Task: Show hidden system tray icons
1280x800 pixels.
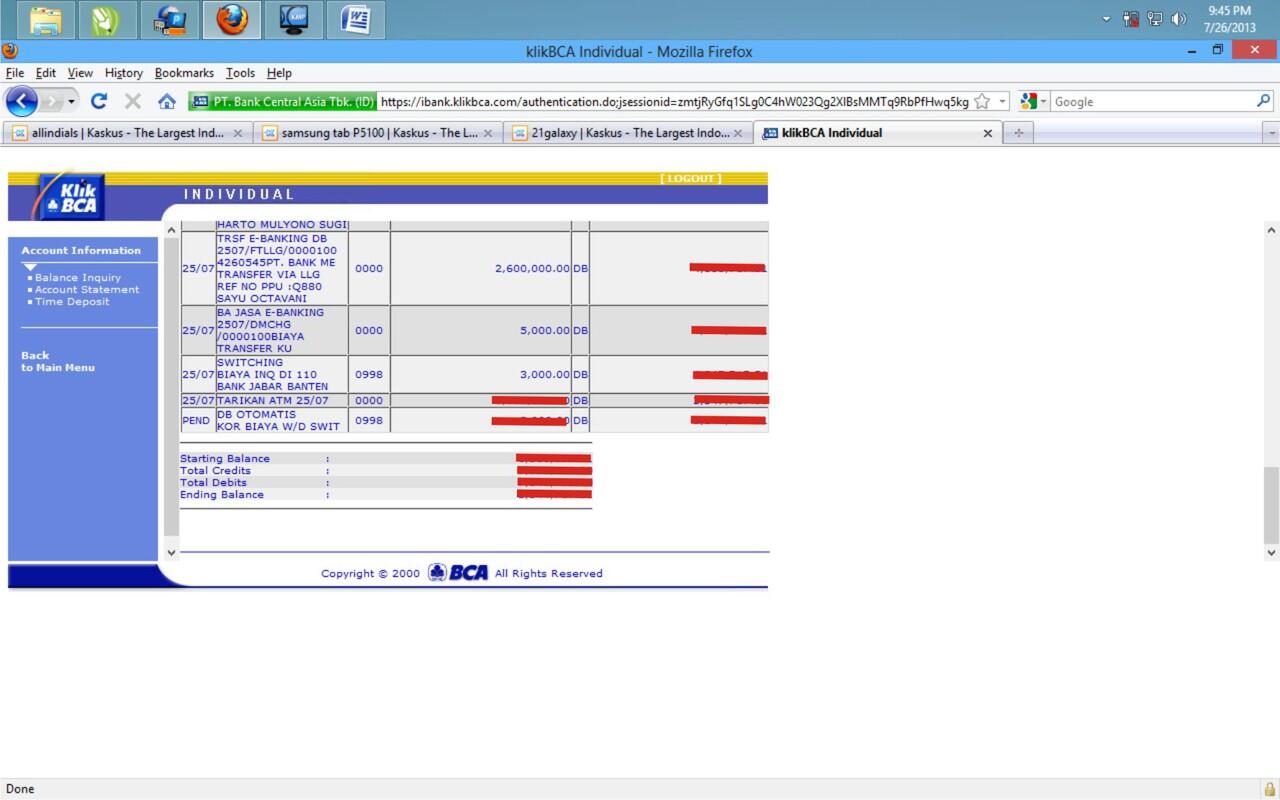Action: click(1106, 19)
